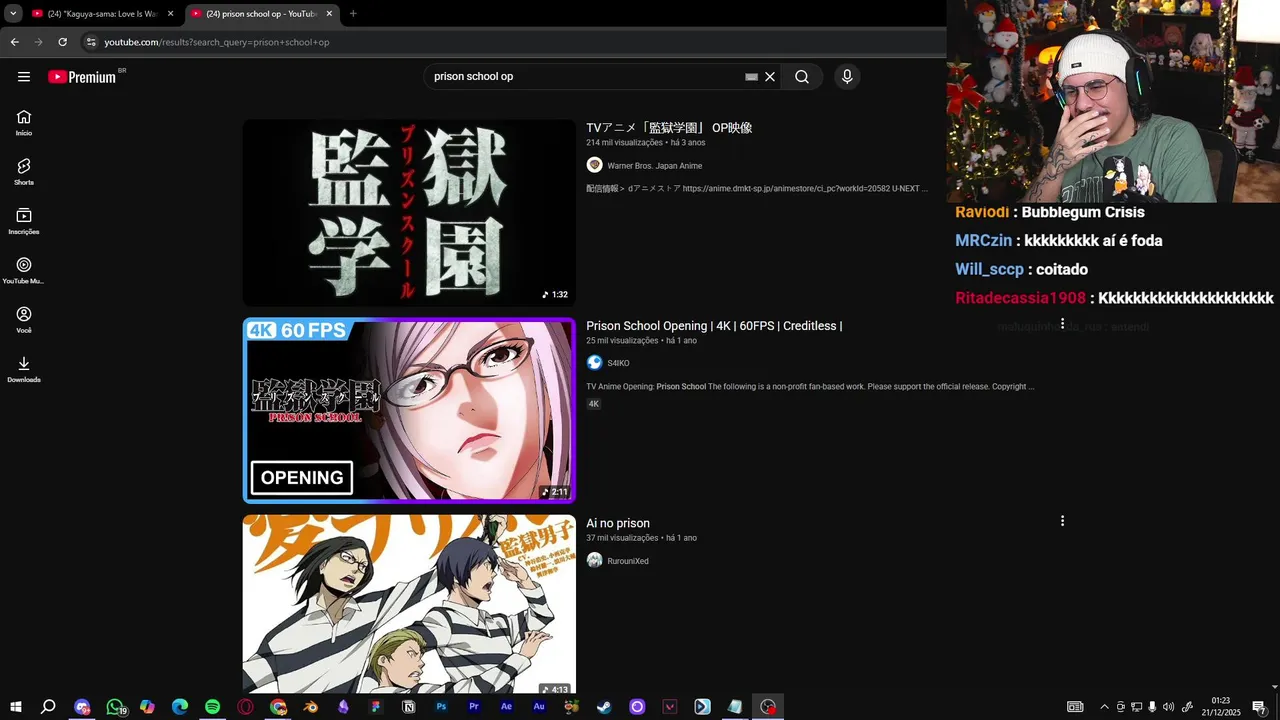
Task: Close the prison school op tab
Action: [x=330, y=14]
